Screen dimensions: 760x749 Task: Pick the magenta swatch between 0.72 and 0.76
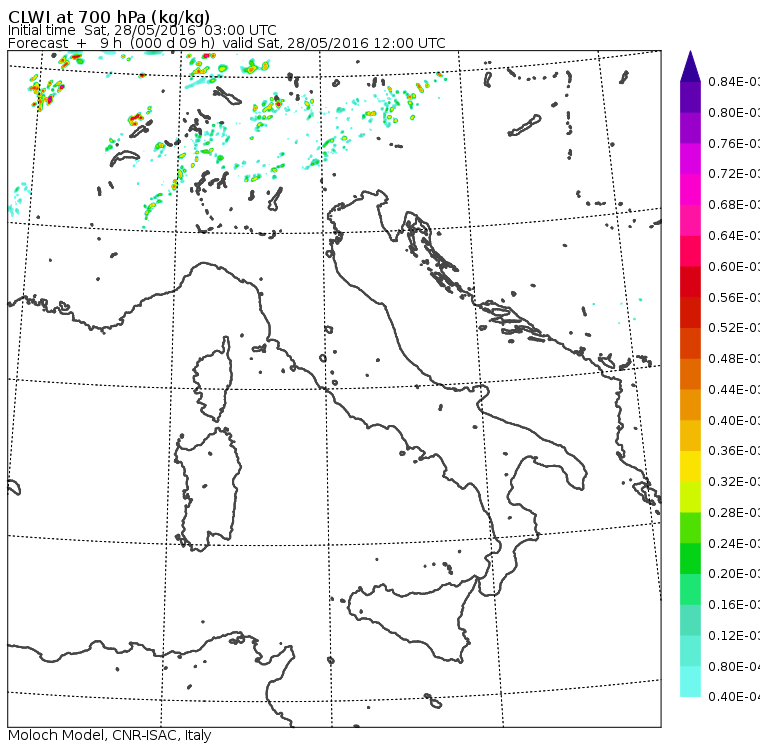(690, 159)
